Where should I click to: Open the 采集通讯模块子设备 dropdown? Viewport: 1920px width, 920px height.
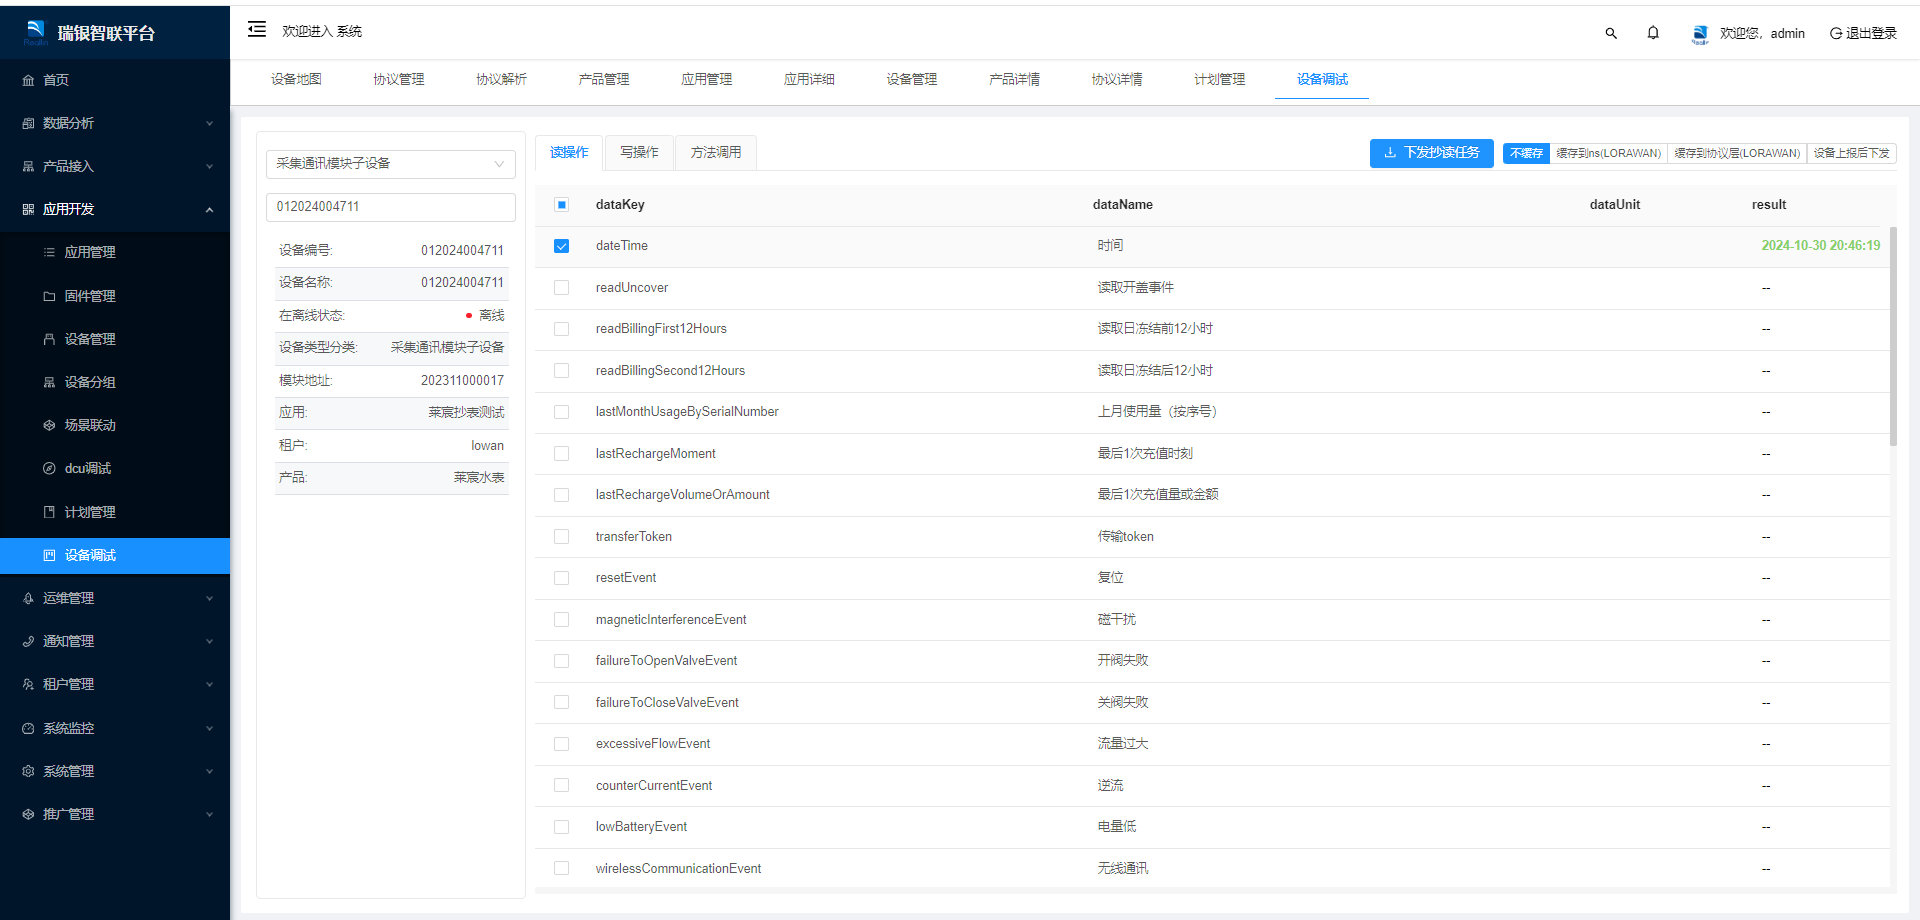pyautogui.click(x=391, y=164)
